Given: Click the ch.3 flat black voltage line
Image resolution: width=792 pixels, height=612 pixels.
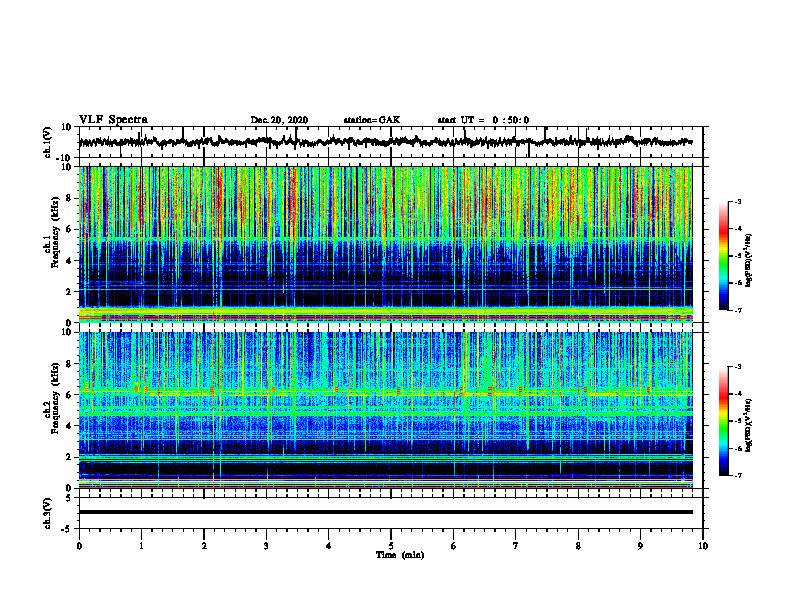Looking at the screenshot, I should 385,512.
